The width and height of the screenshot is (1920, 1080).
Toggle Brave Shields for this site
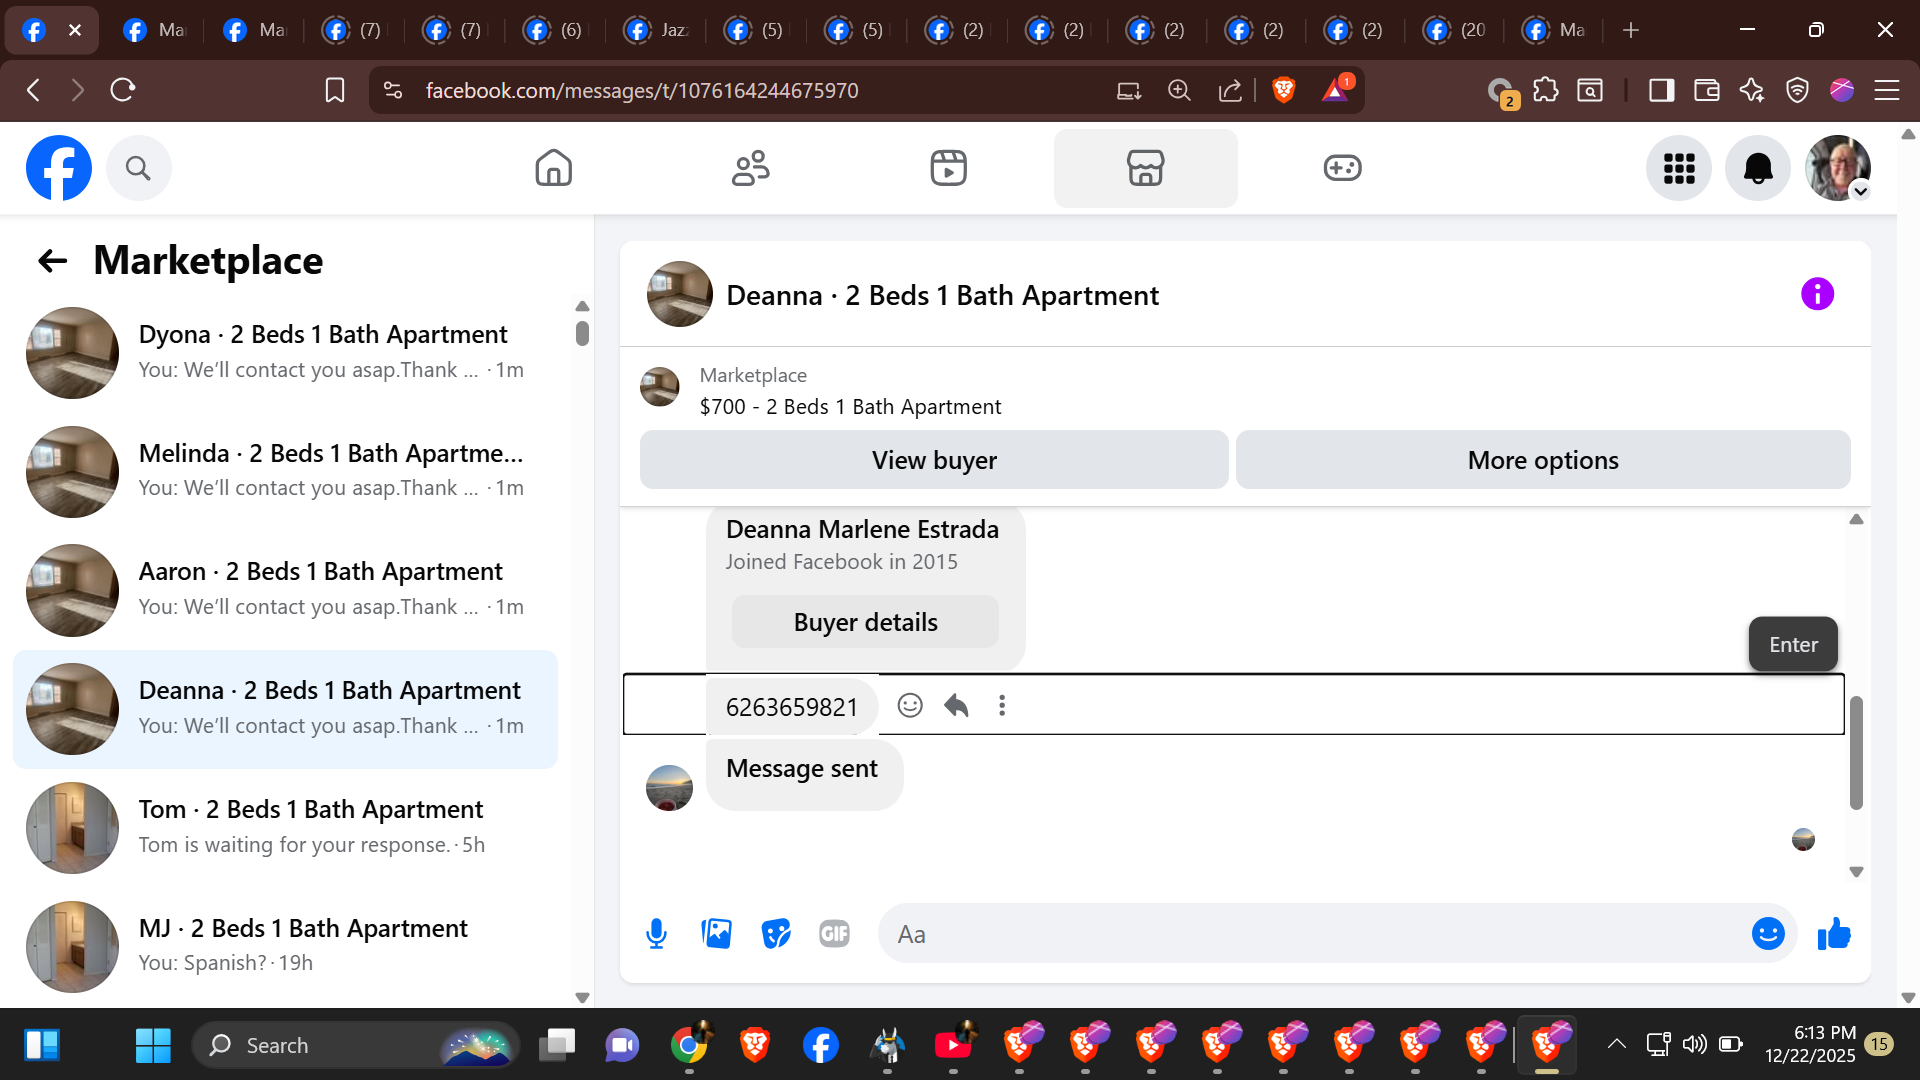point(1284,90)
